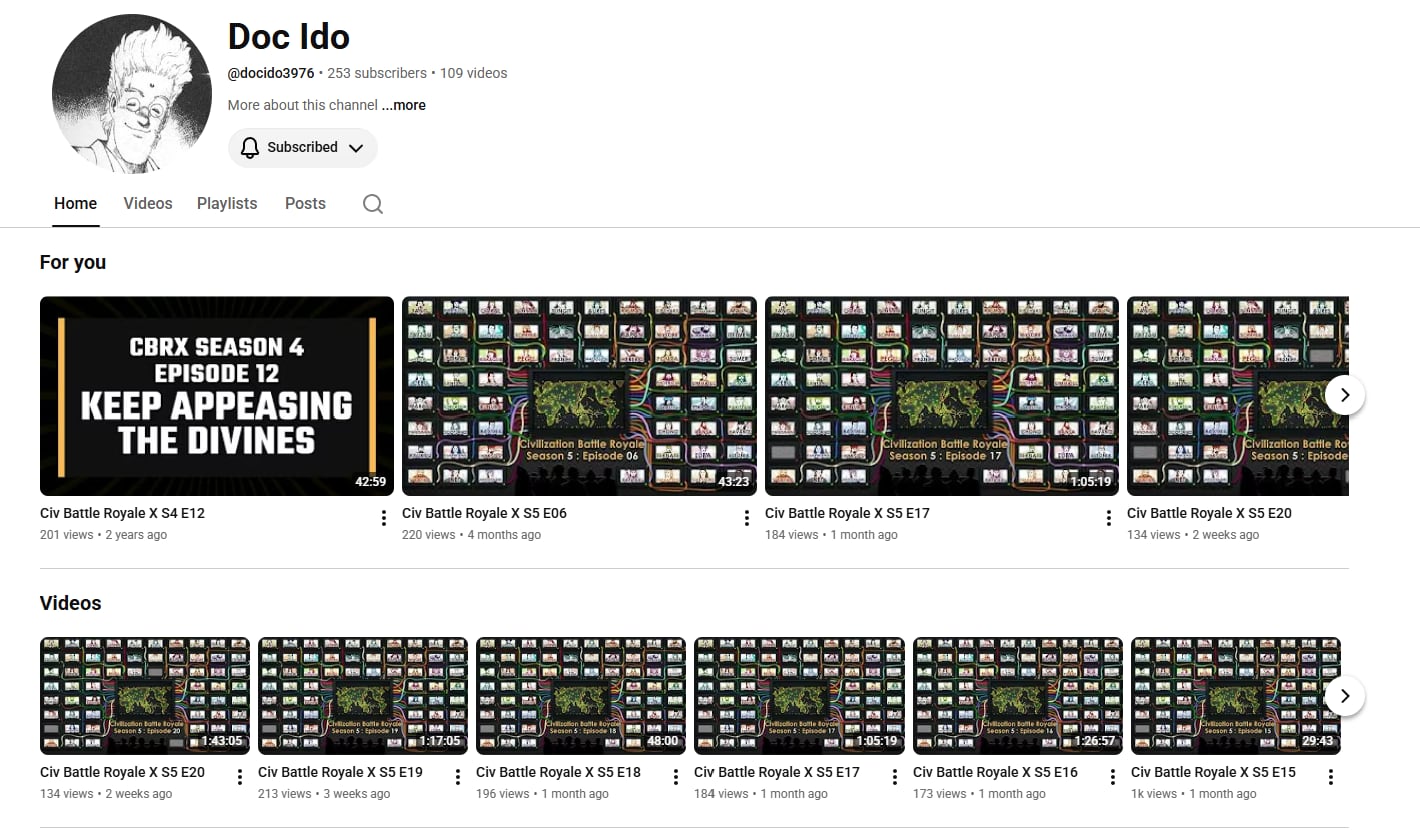This screenshot has width=1420, height=832.
Task: Open options menu for S5 E15 video
Action: pyautogui.click(x=1331, y=777)
